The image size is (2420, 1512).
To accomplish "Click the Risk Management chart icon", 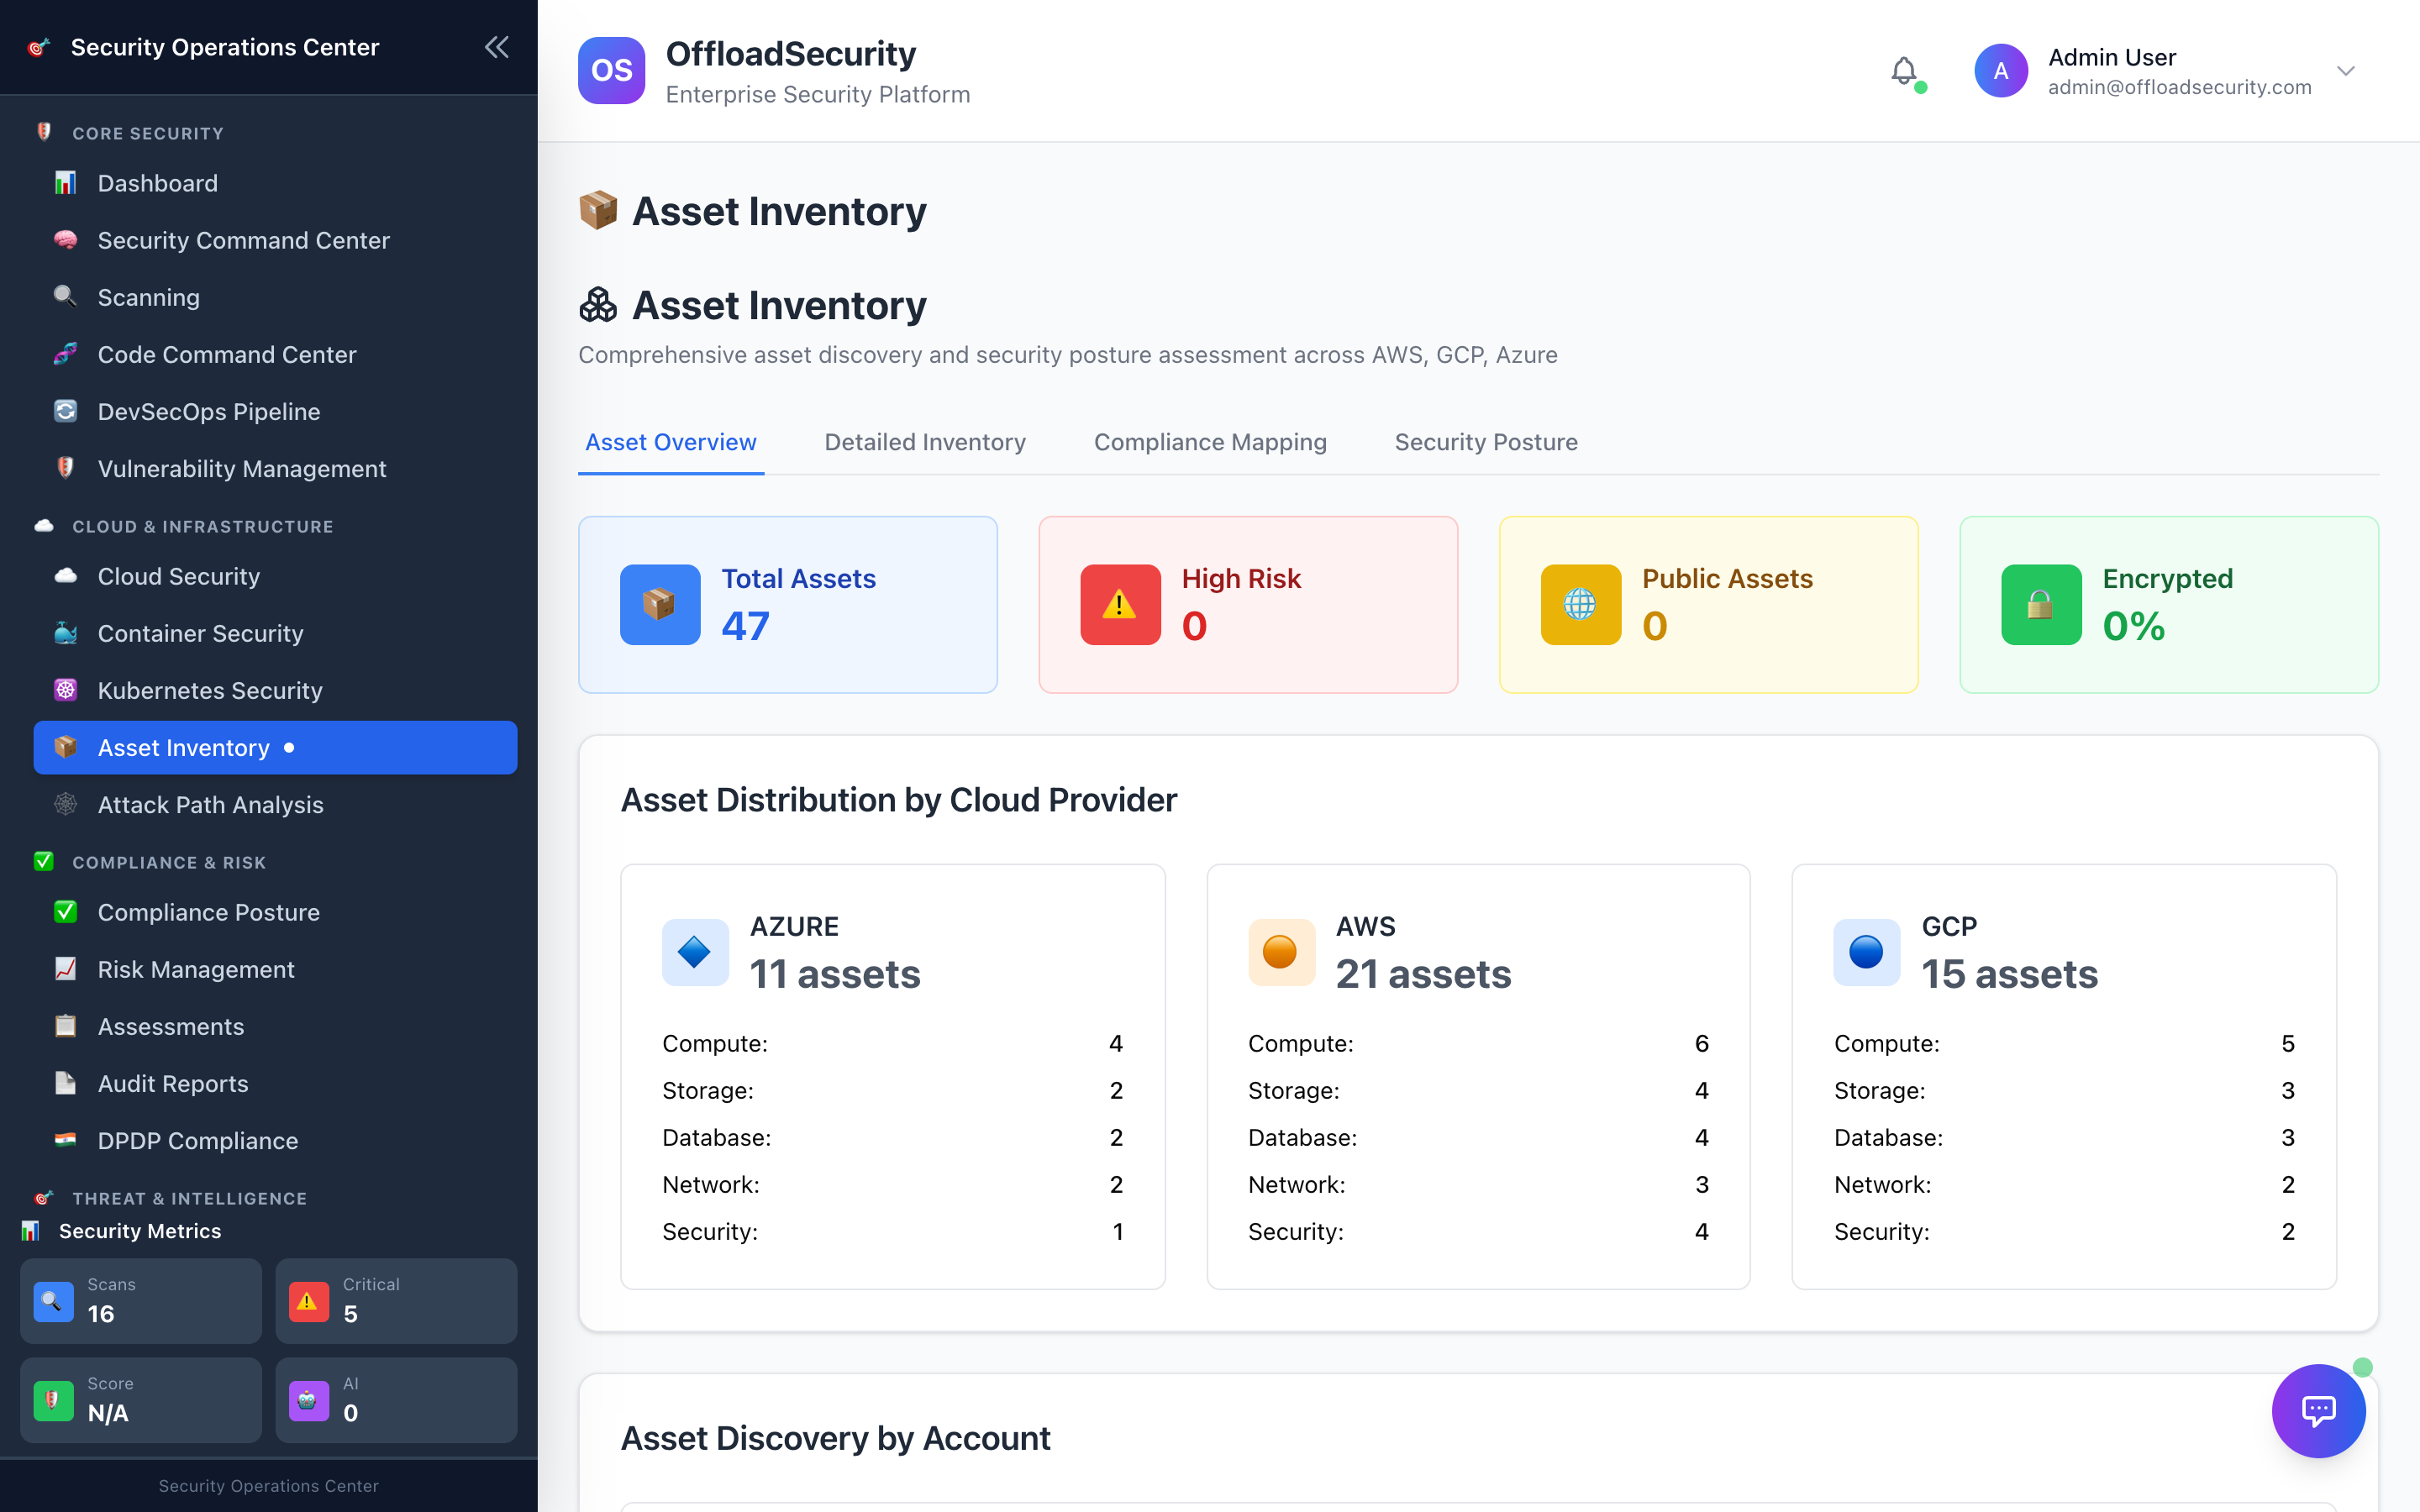I will [65, 969].
